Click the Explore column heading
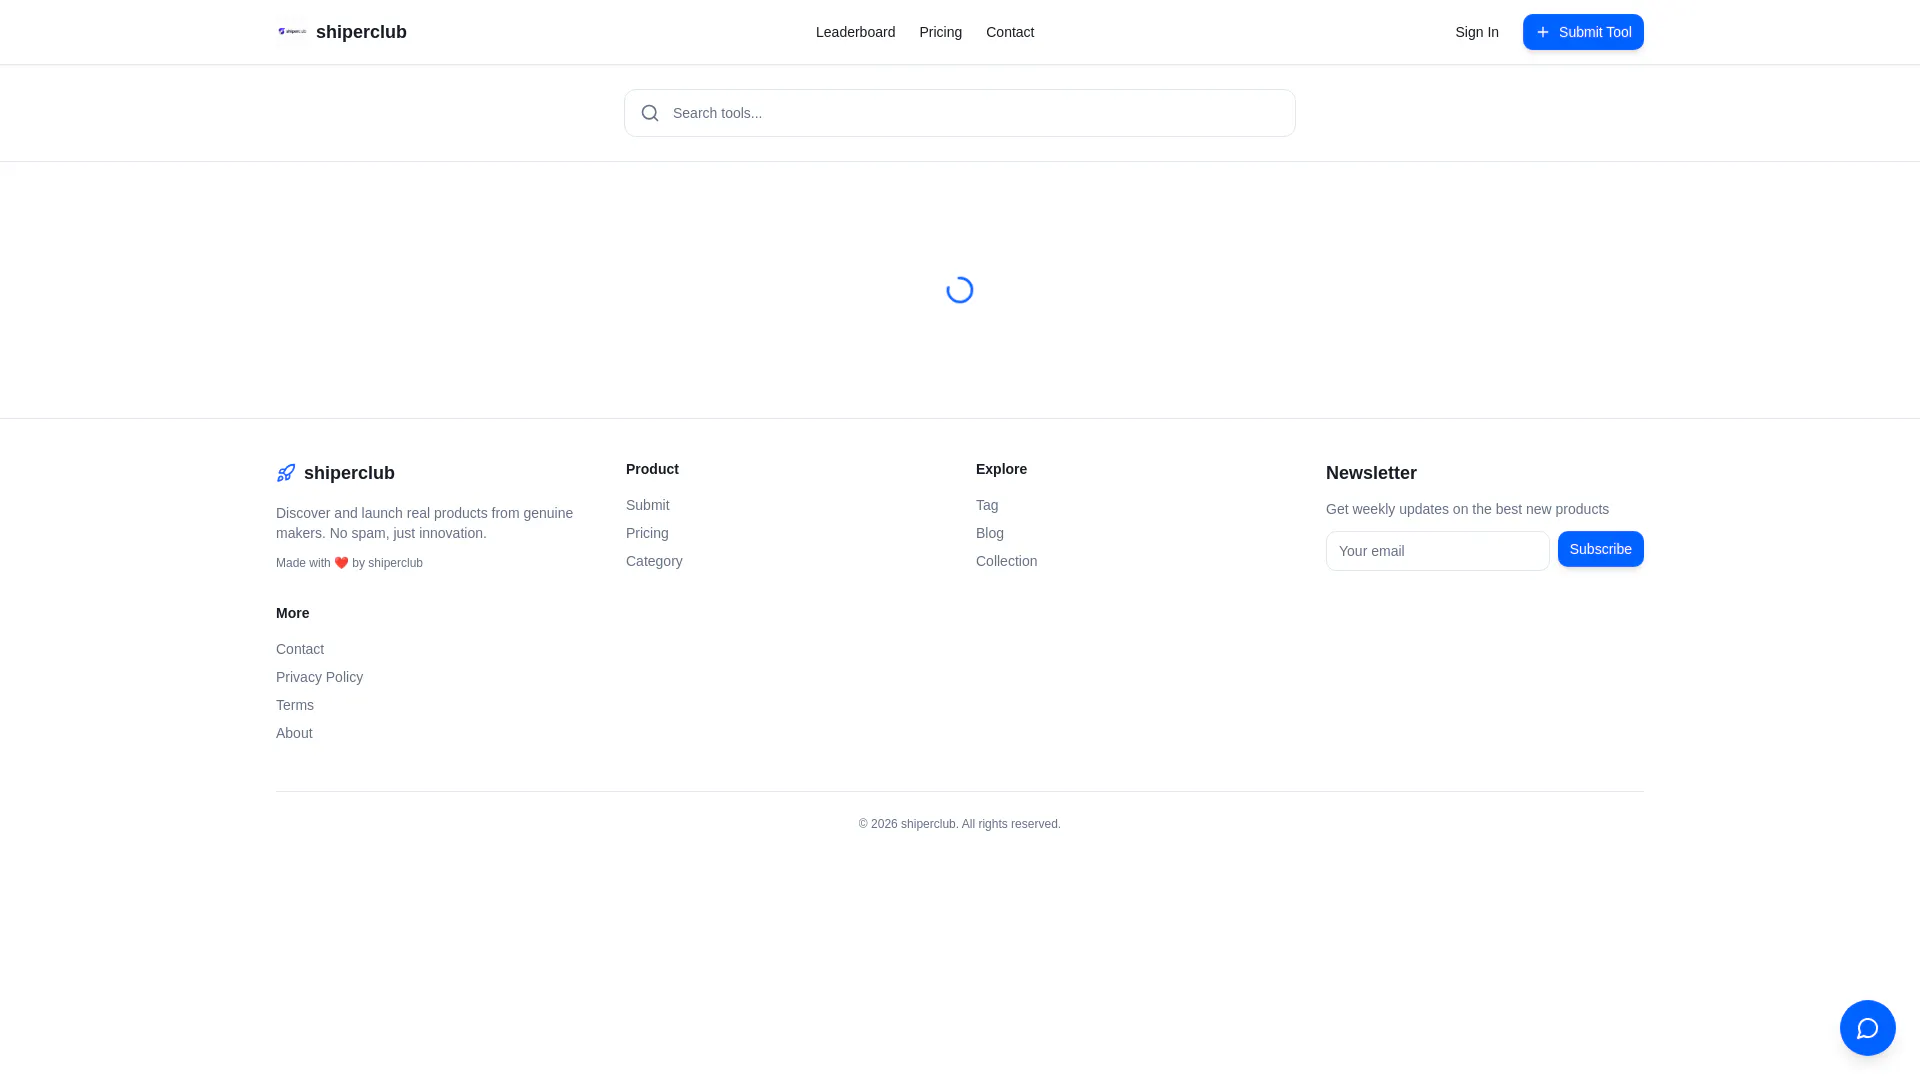 tap(1001, 469)
